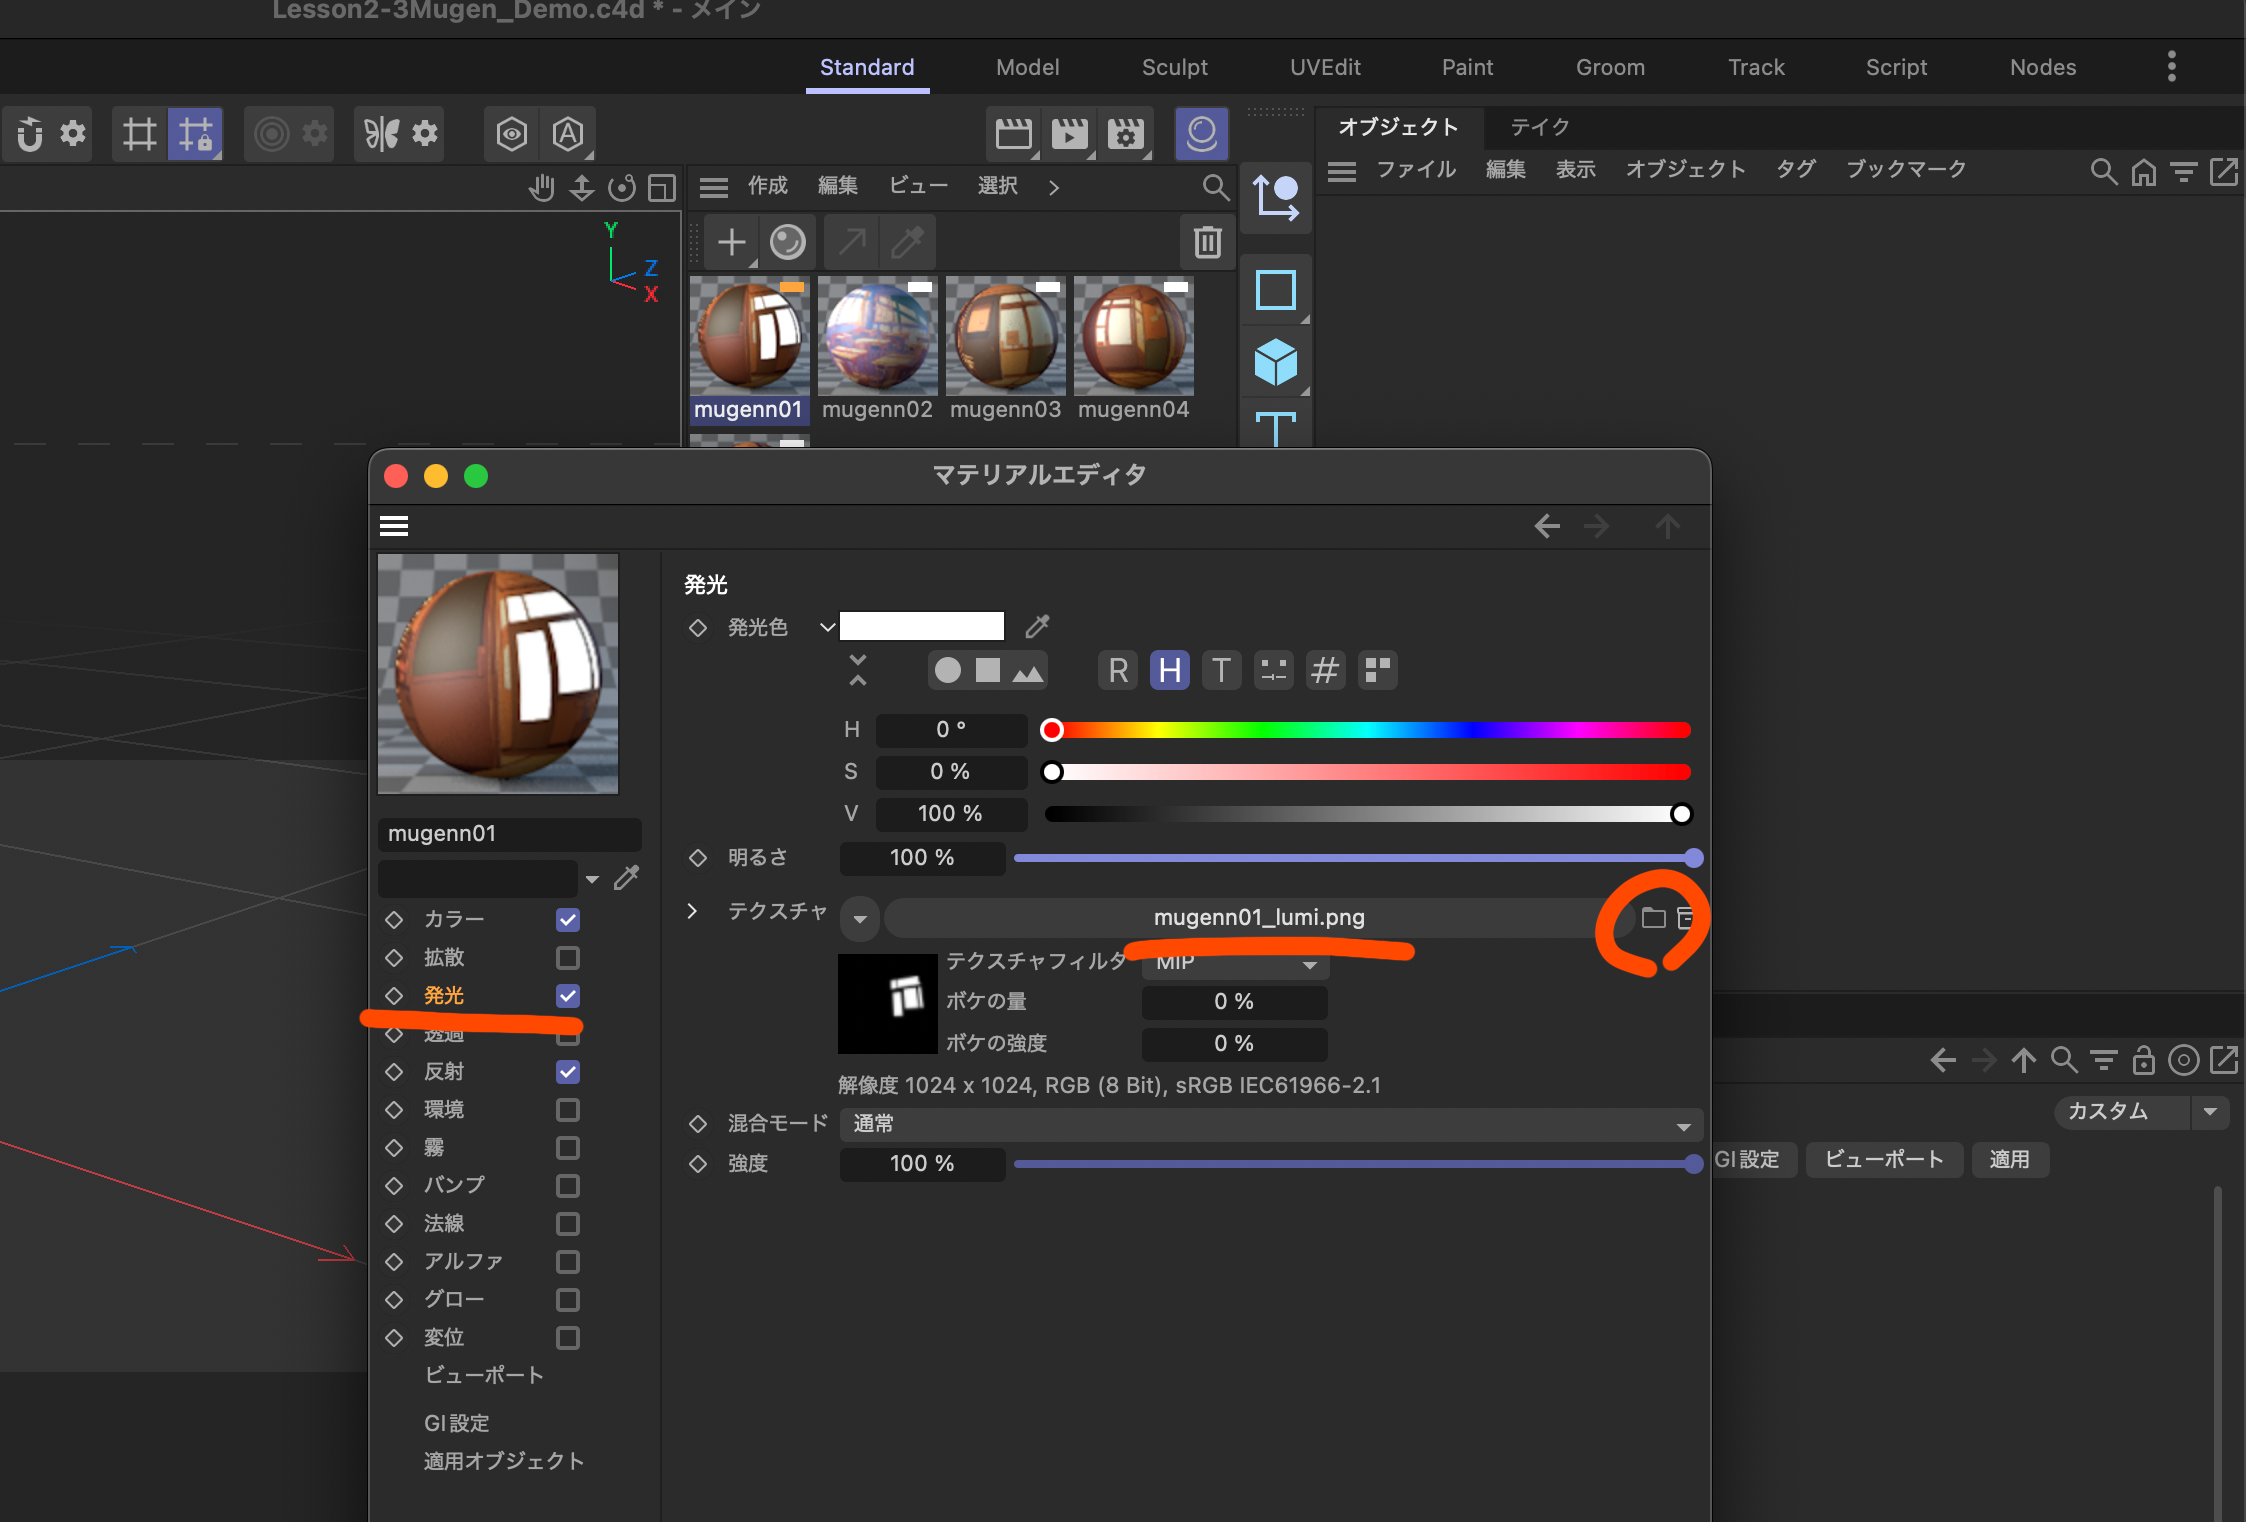The image size is (2246, 1522).
Task: Switch the color picker to HSV mode (H)
Action: pyautogui.click(x=1169, y=670)
